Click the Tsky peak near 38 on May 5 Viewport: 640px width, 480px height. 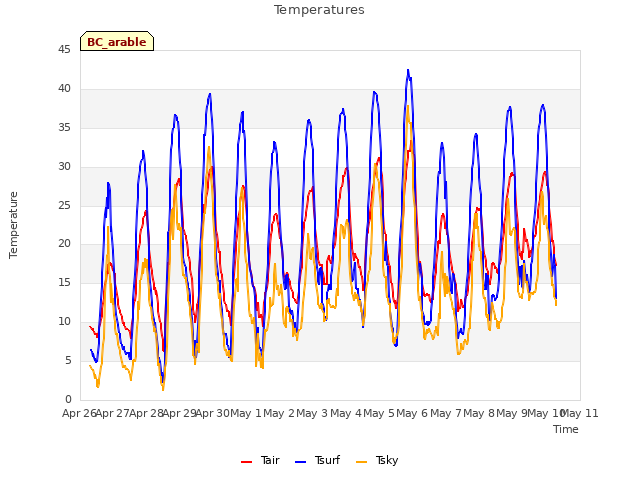[x=408, y=106]
